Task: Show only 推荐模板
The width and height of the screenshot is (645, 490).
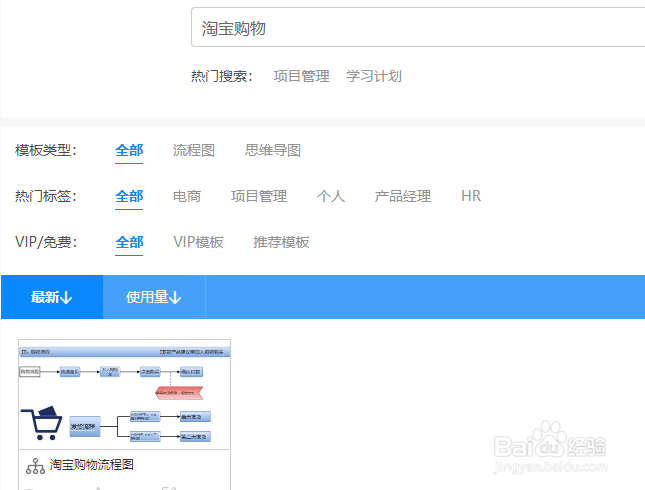Action: coord(281,242)
